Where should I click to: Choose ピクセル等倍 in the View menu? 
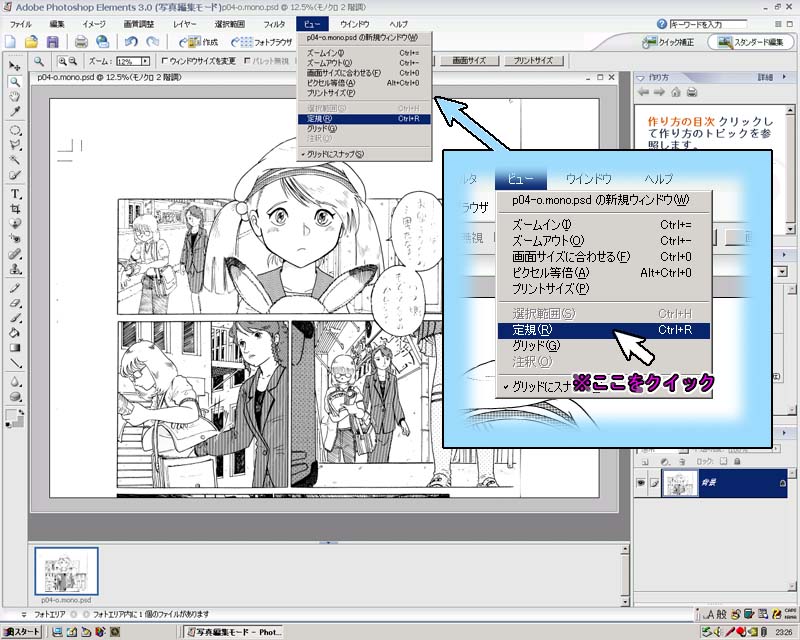(x=364, y=83)
